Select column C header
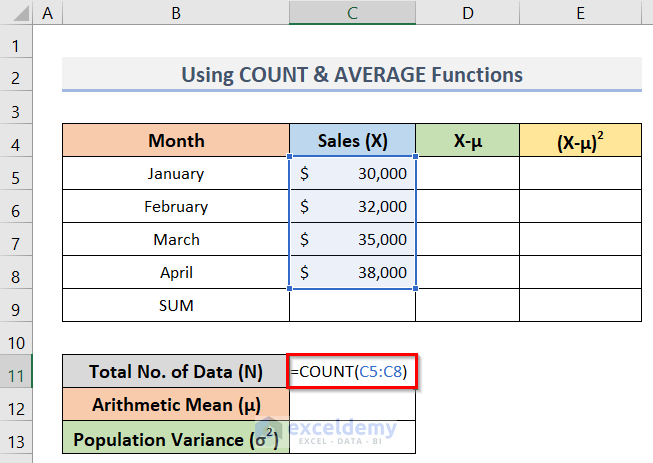This screenshot has width=653, height=463. pyautogui.click(x=352, y=13)
